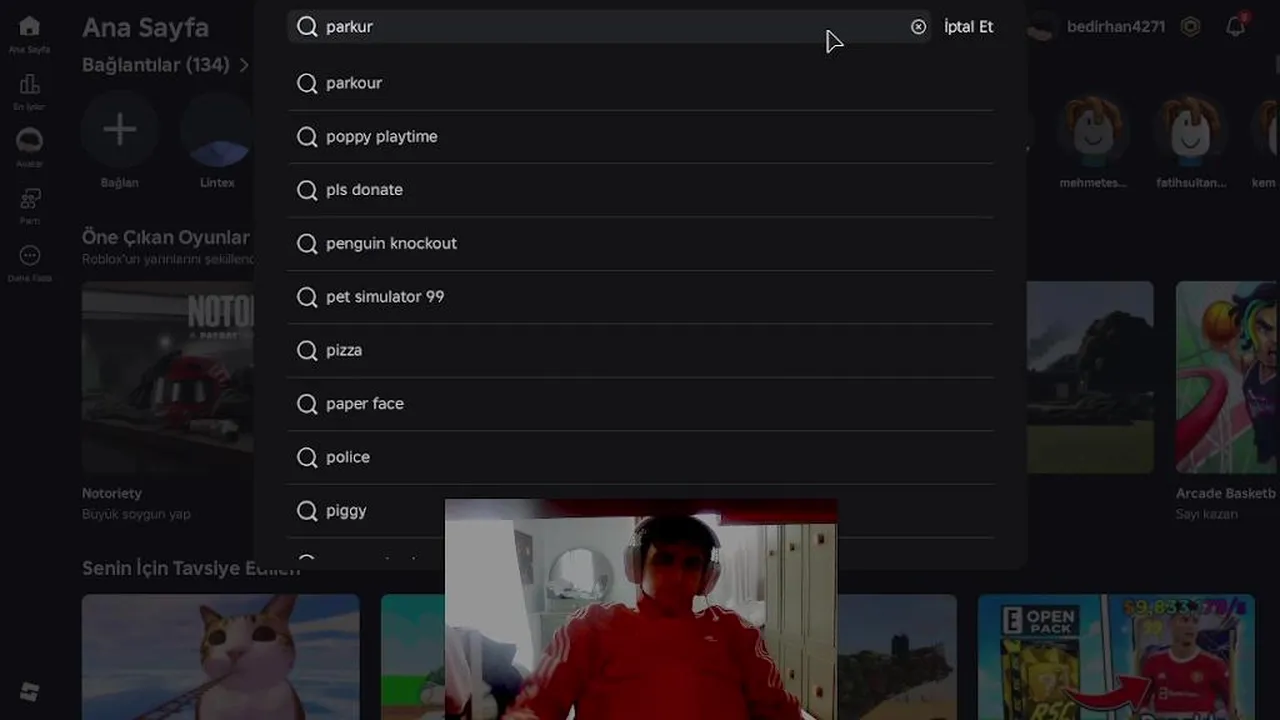Clear the search text with the X icon
1280x720 pixels.
[x=918, y=27]
